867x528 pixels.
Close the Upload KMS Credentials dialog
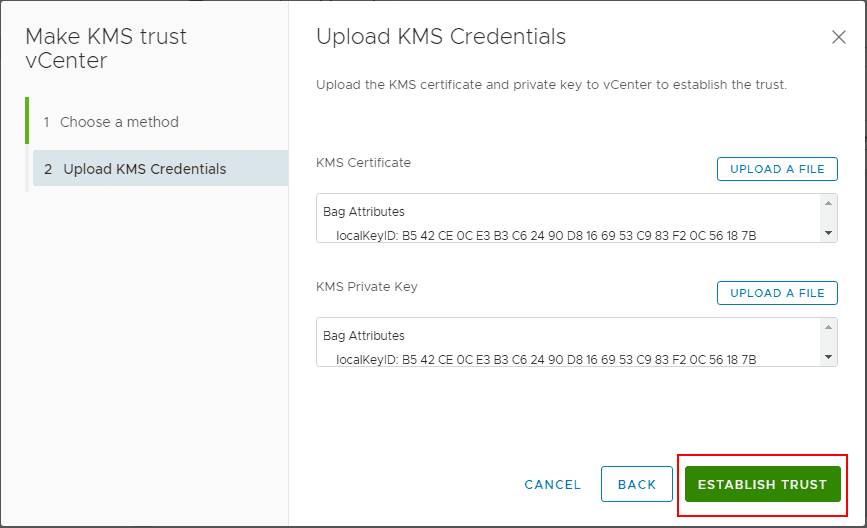[839, 38]
